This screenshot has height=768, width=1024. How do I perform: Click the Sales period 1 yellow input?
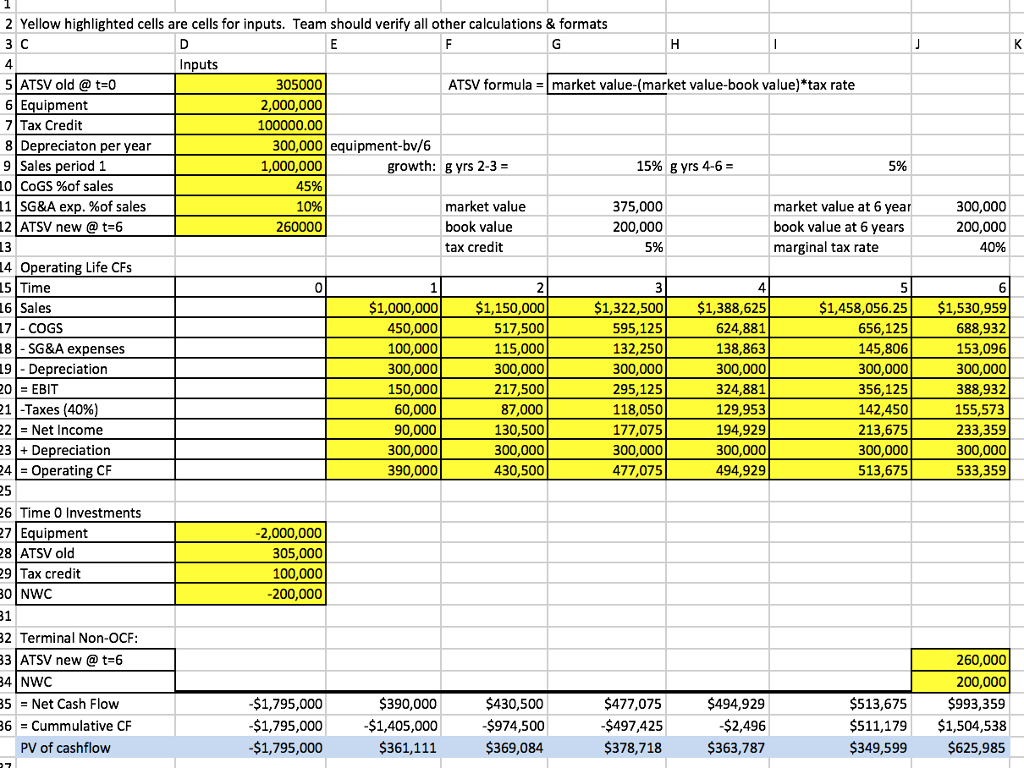(x=250, y=166)
